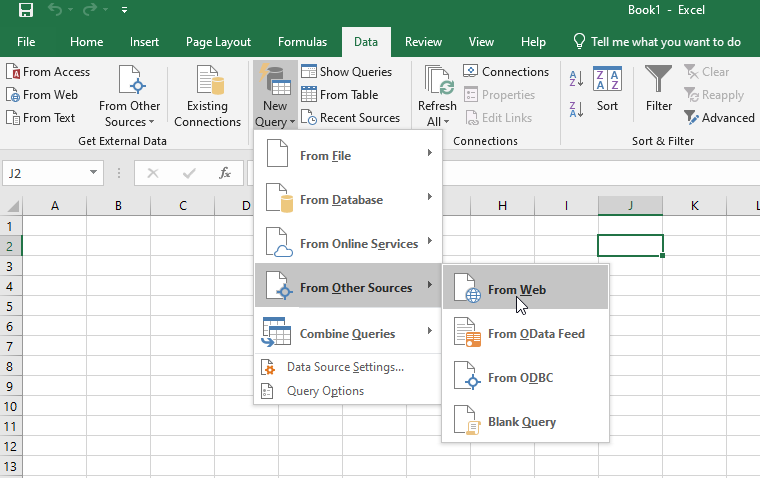Image resolution: width=760 pixels, height=478 pixels.
Task: Click the Insert Function fx icon
Action: [x=225, y=173]
